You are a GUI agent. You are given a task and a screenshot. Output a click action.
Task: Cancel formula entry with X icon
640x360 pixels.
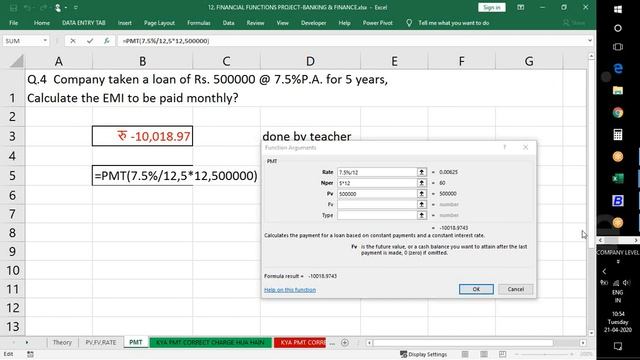click(73, 41)
